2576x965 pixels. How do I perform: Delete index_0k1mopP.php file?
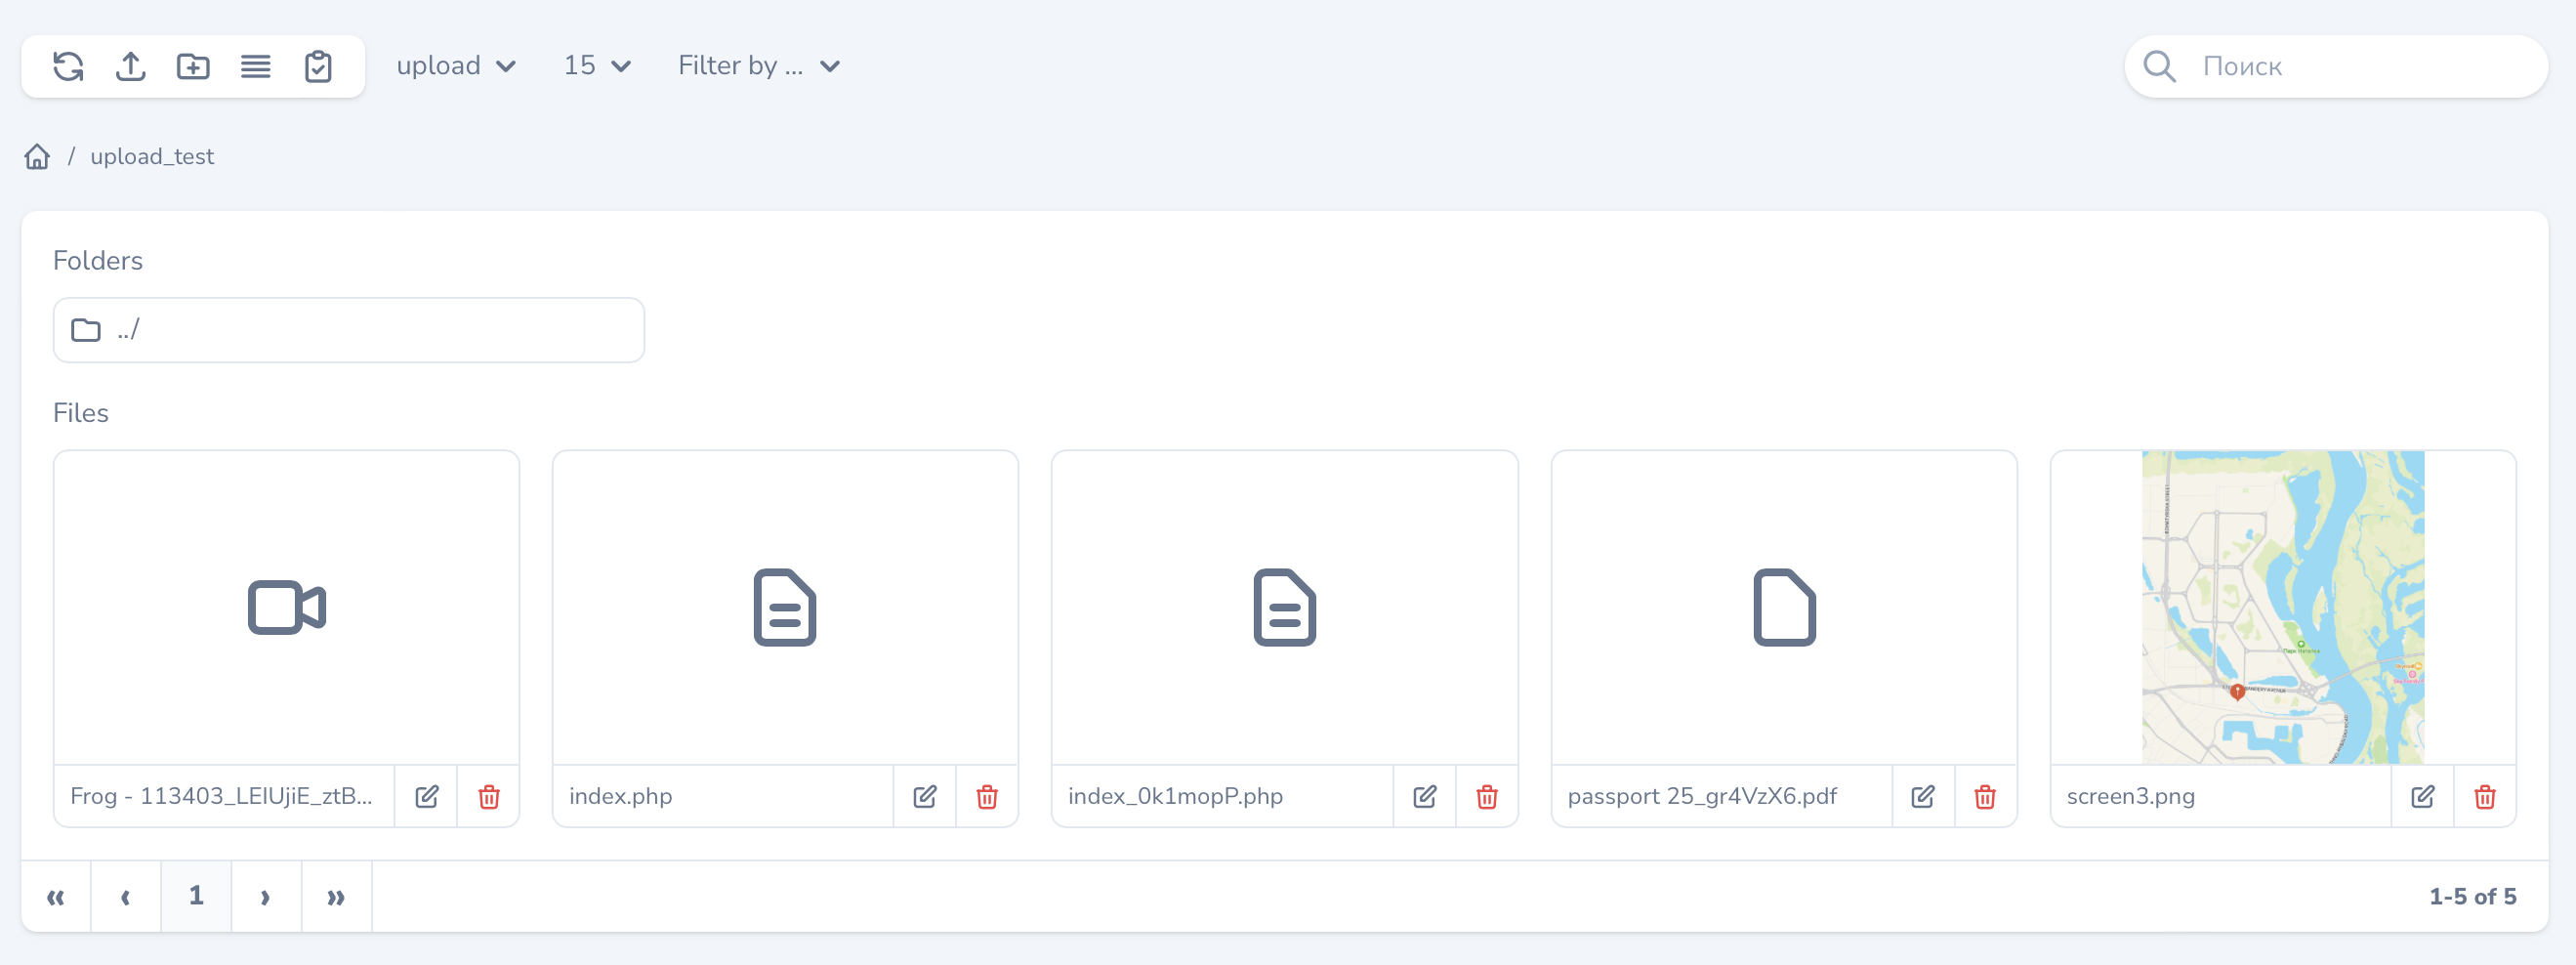pyautogui.click(x=1486, y=796)
